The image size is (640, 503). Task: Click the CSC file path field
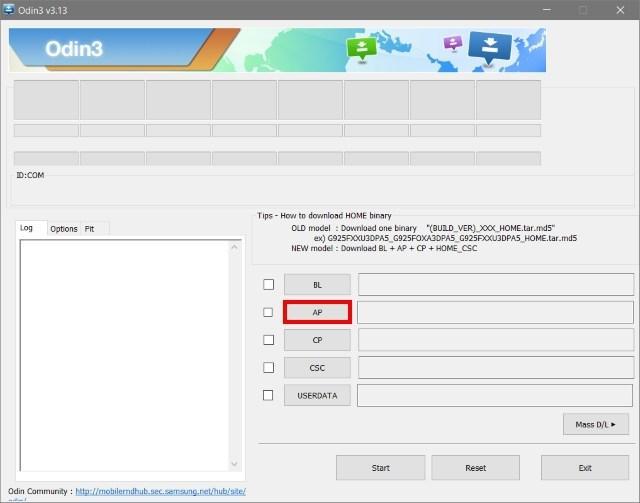[496, 368]
